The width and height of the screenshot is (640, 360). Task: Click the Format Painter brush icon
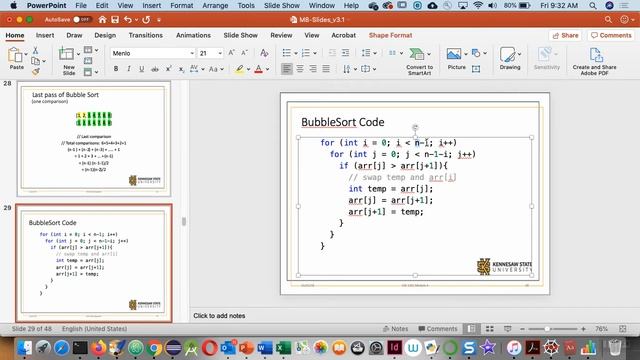(36, 72)
